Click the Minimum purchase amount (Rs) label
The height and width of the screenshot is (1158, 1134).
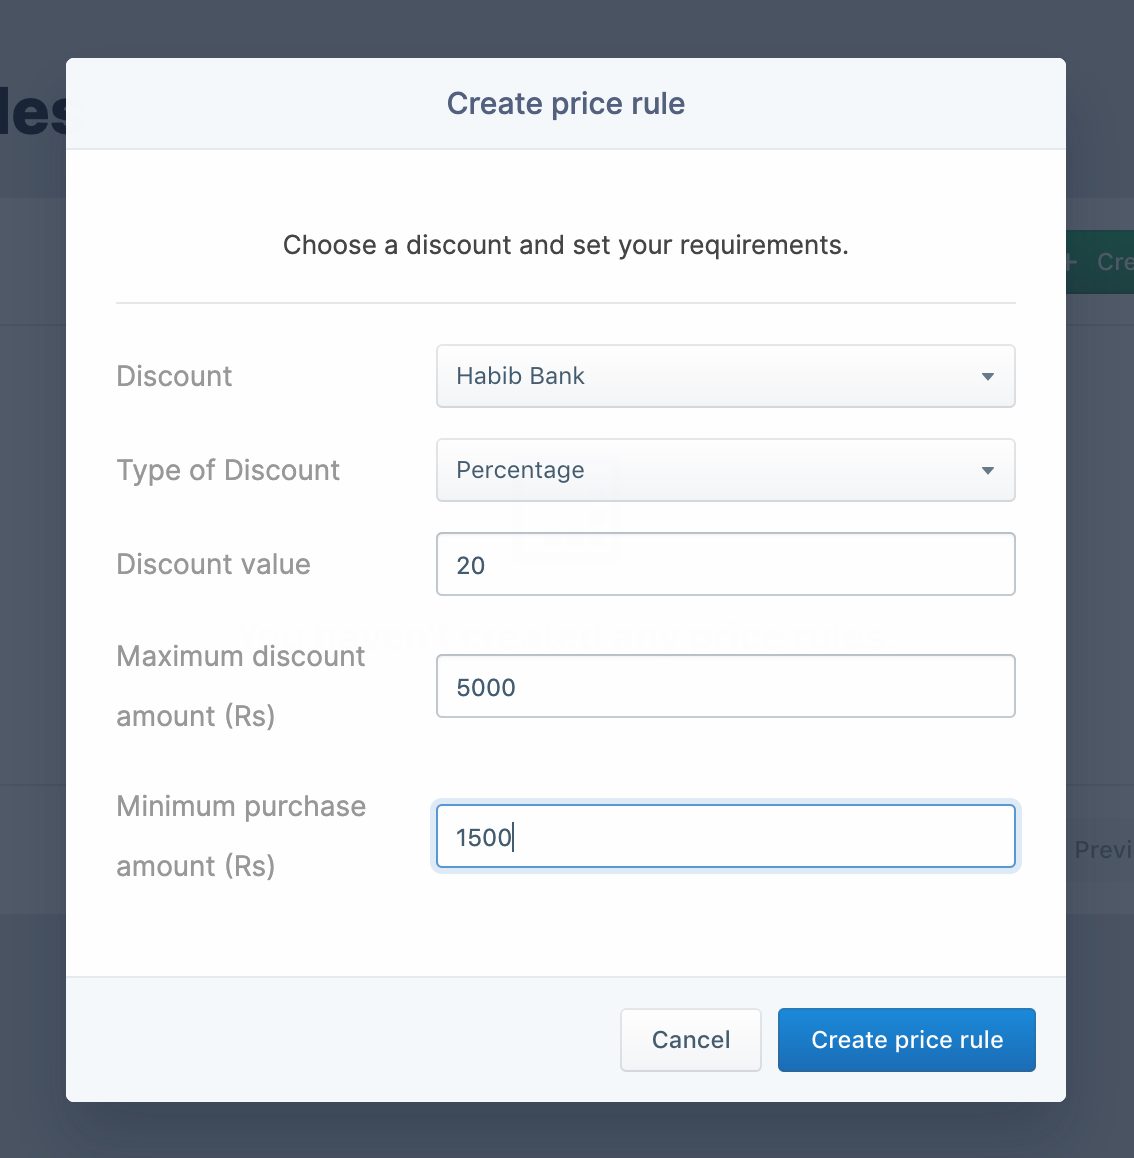pyautogui.click(x=240, y=836)
